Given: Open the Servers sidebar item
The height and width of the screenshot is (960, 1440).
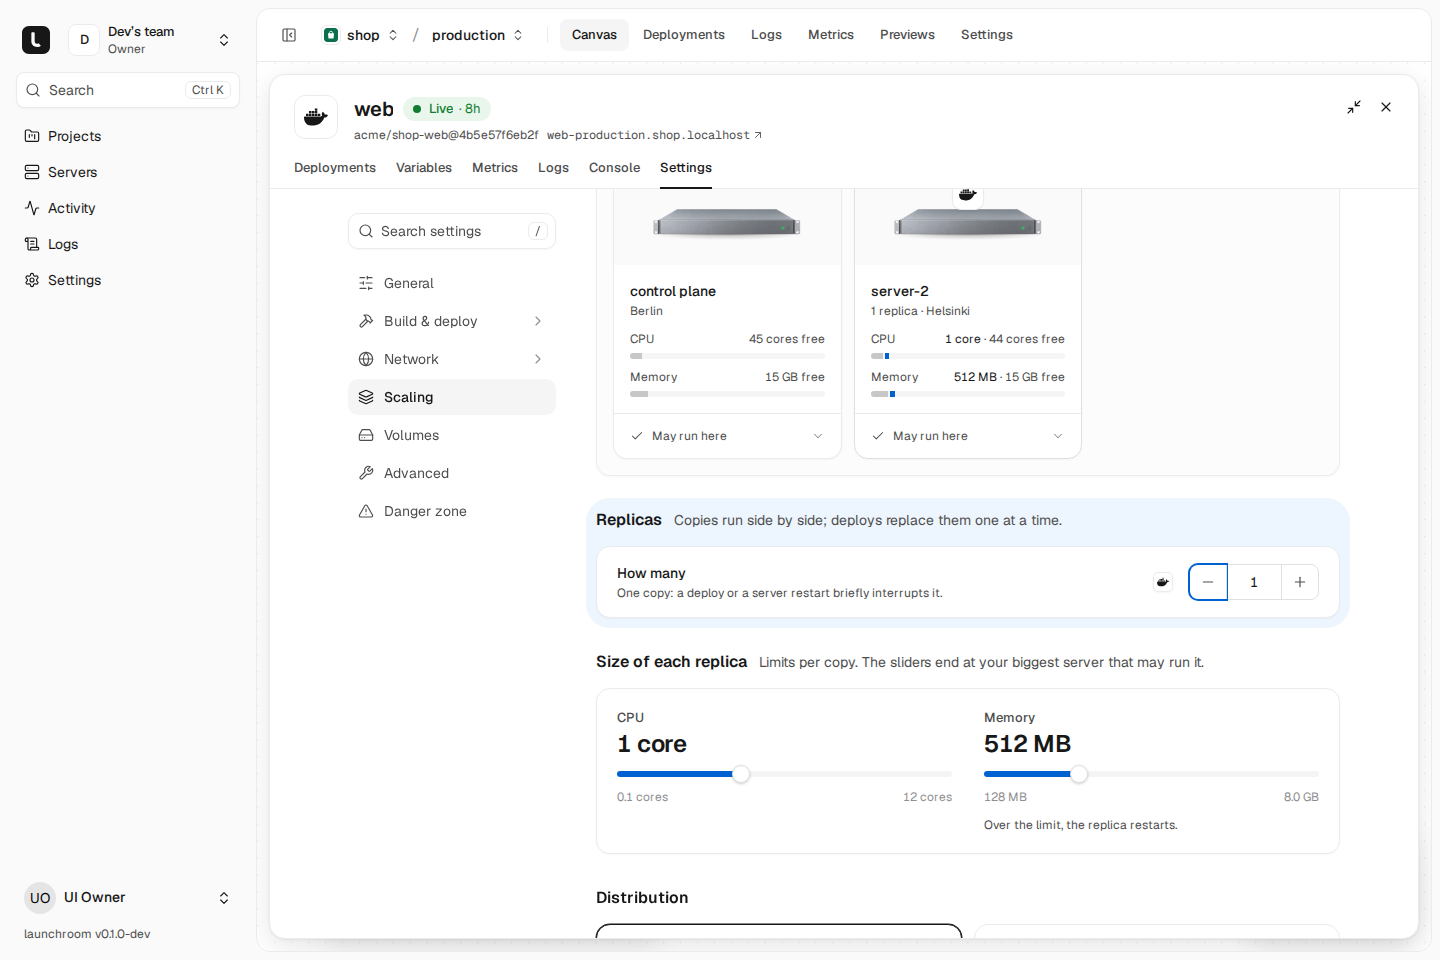Looking at the screenshot, I should click(128, 172).
